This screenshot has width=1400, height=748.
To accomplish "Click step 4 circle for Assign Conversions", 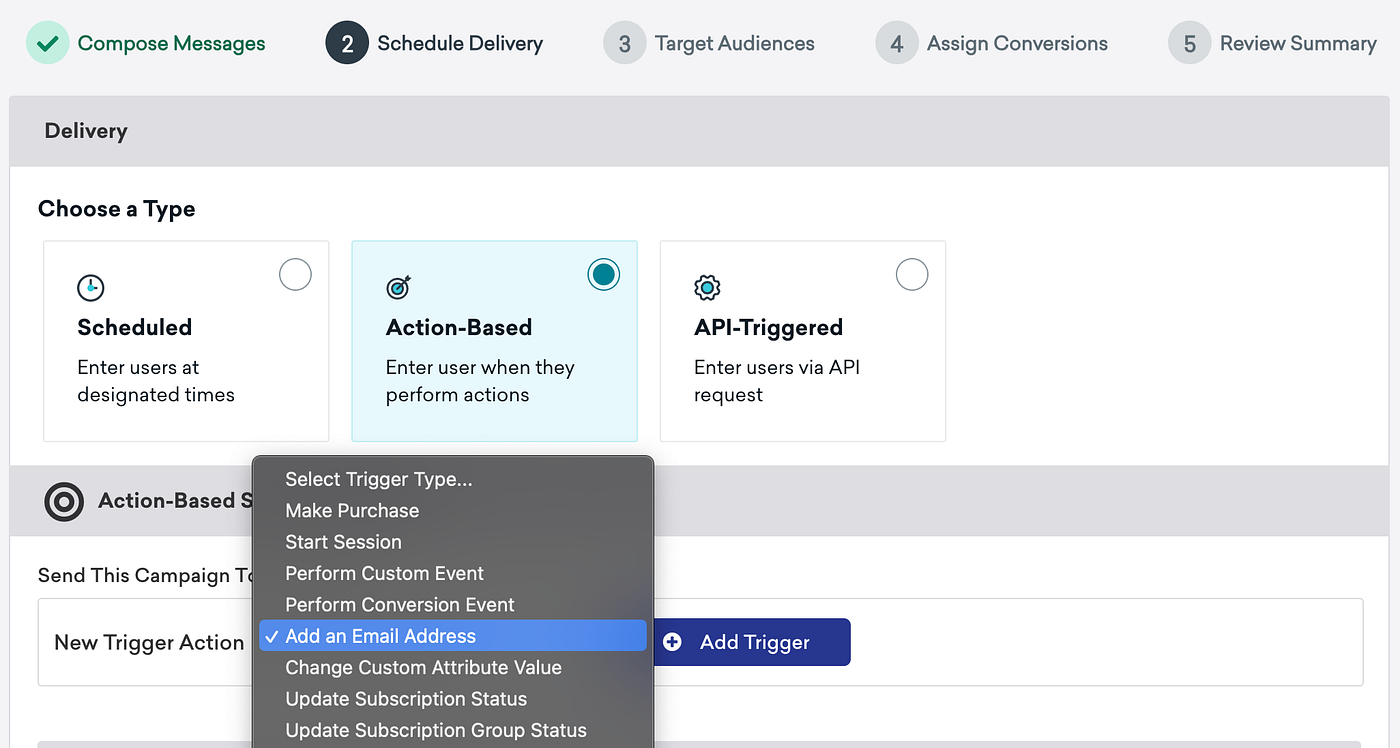I will click(x=897, y=44).
